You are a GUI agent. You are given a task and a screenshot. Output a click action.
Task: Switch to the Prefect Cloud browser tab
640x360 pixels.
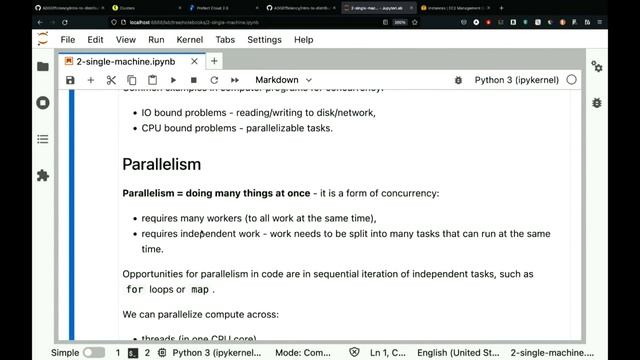(x=224, y=8)
